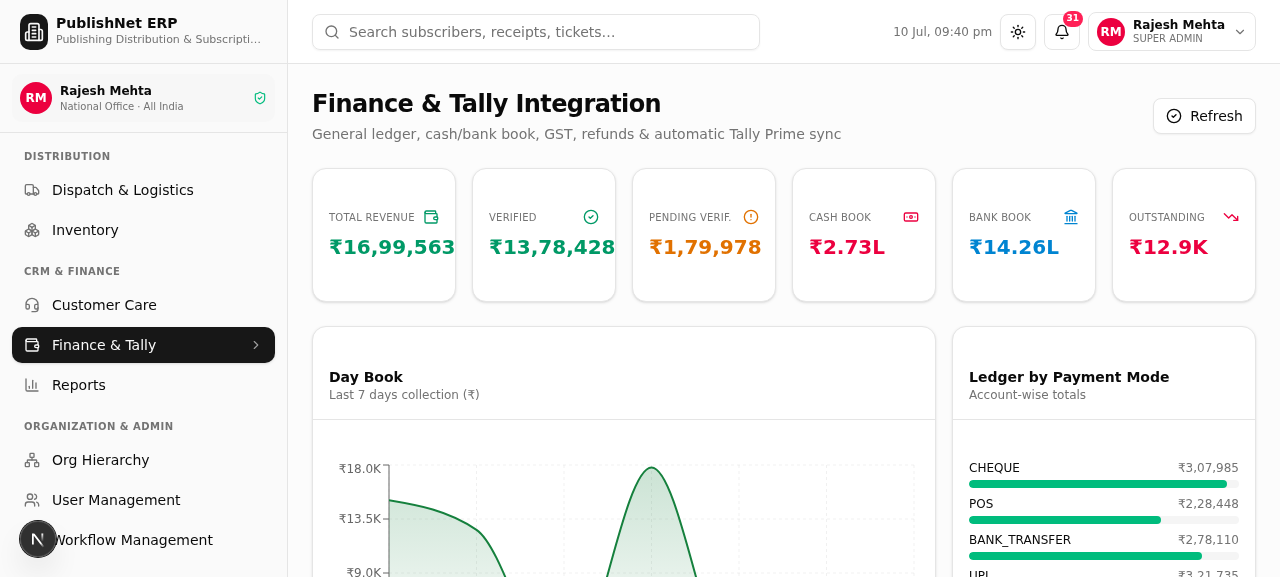Click Cash Book value ₹2.73L

pos(847,247)
